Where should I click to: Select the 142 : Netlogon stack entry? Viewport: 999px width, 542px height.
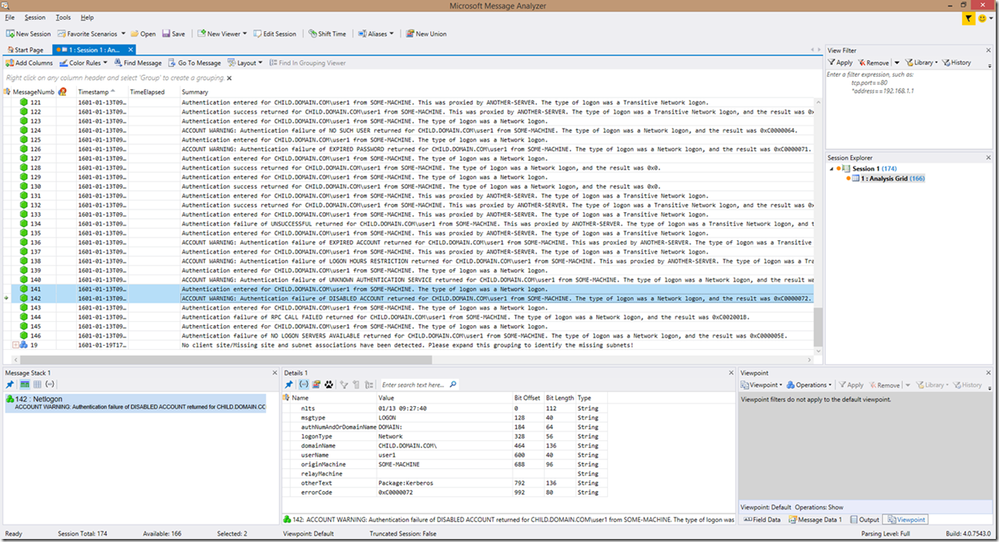click(x=135, y=403)
